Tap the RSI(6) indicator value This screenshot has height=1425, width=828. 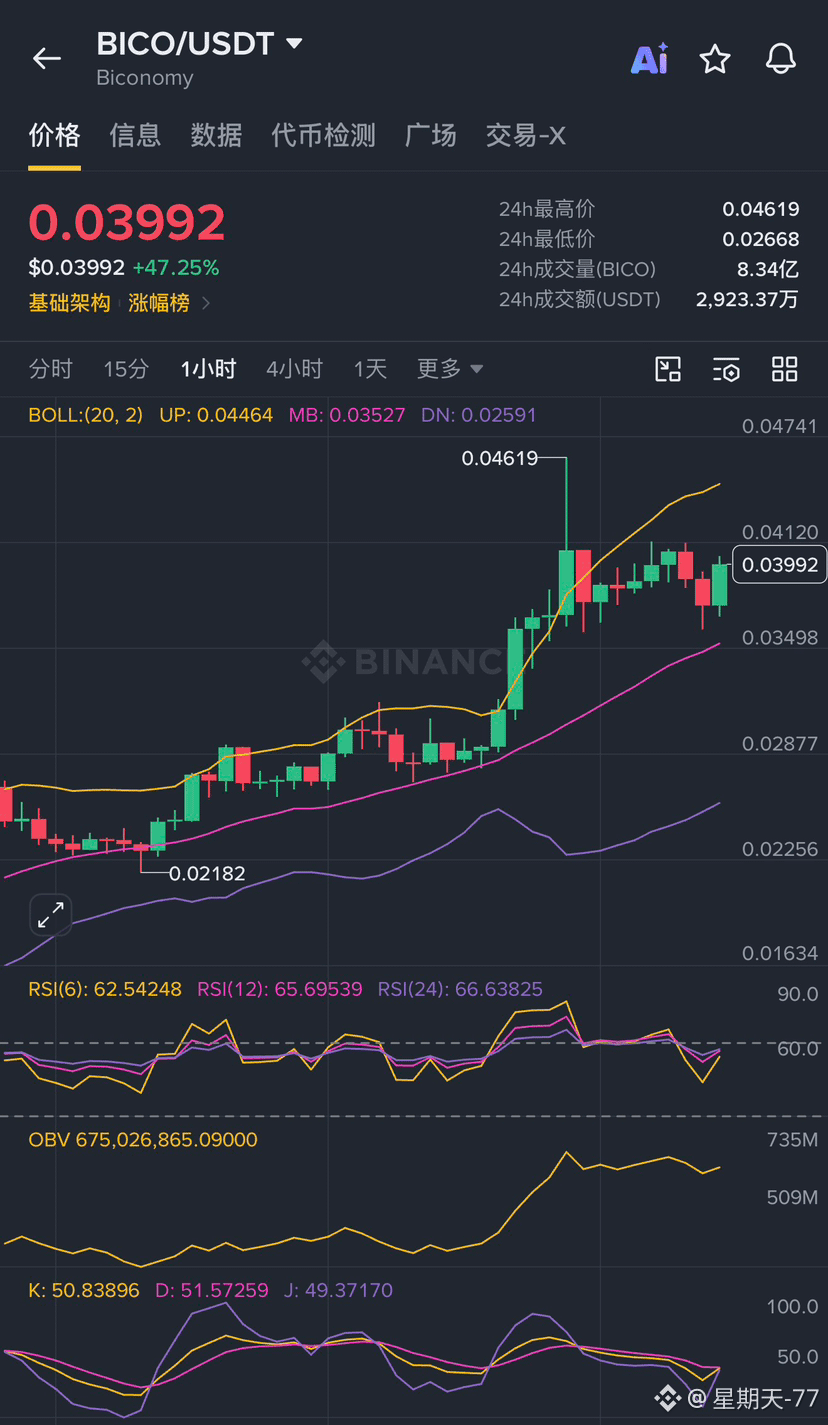[105, 989]
